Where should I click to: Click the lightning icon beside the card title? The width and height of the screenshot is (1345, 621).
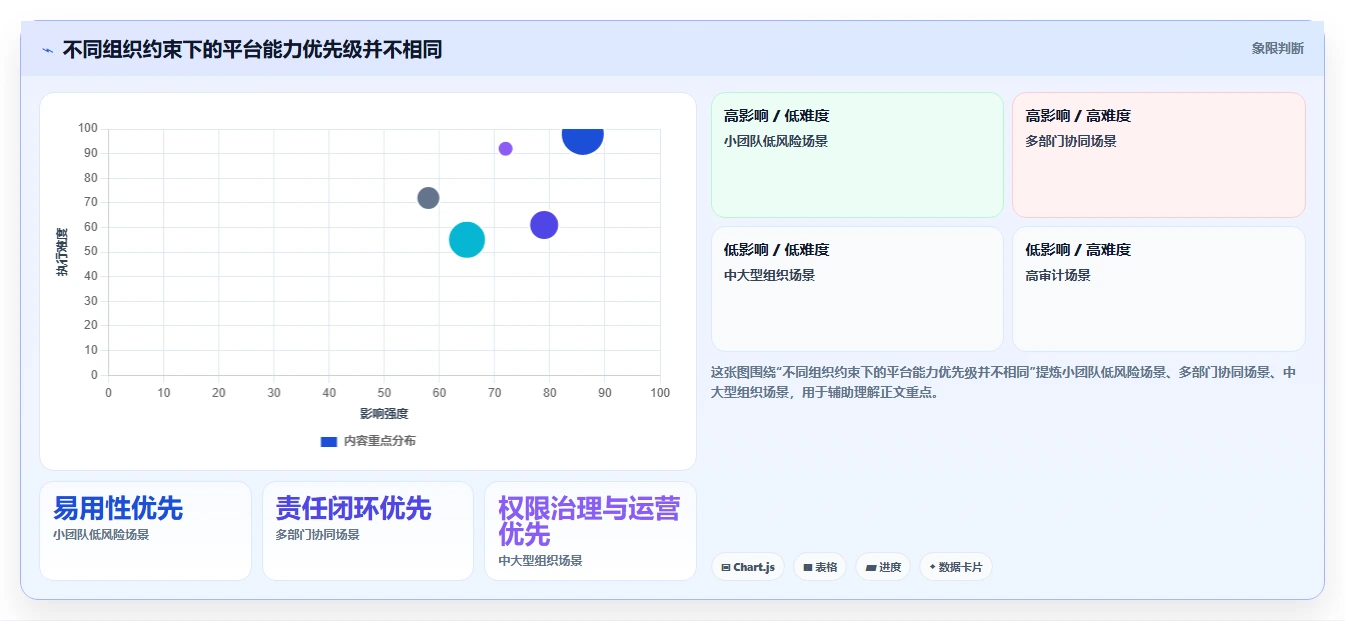(47, 50)
